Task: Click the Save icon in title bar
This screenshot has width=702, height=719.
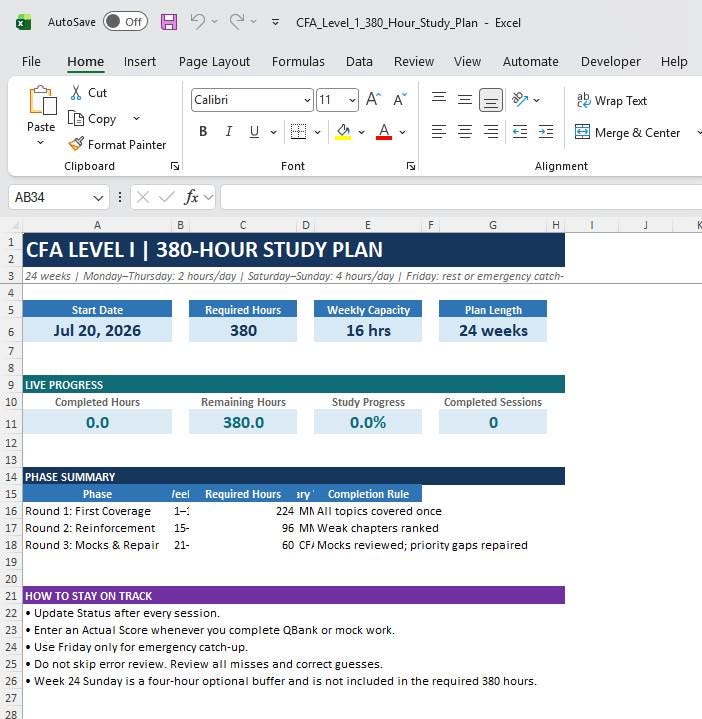Action: tap(169, 22)
